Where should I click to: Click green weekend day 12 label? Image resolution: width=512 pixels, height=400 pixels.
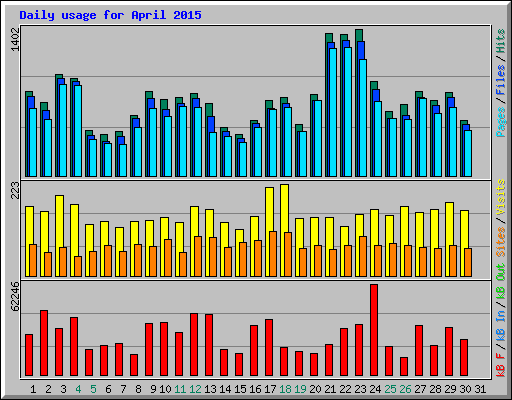click(x=195, y=389)
